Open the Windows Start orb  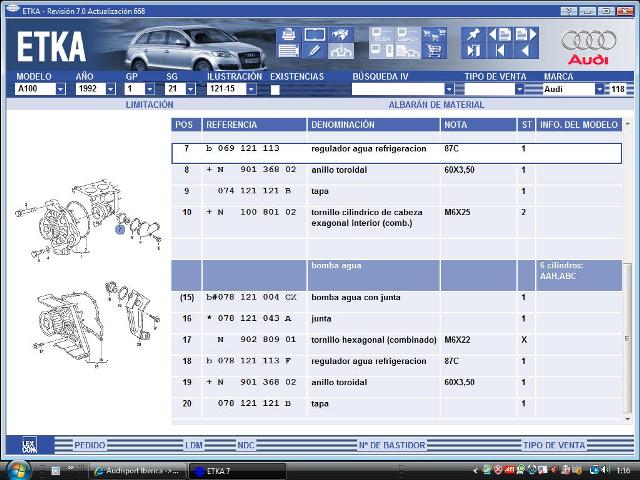click(x=17, y=470)
